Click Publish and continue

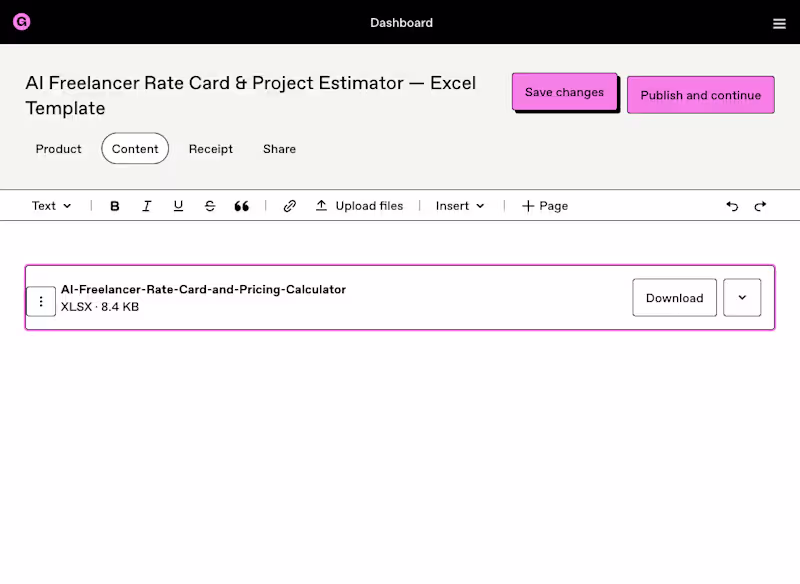[x=699, y=94]
